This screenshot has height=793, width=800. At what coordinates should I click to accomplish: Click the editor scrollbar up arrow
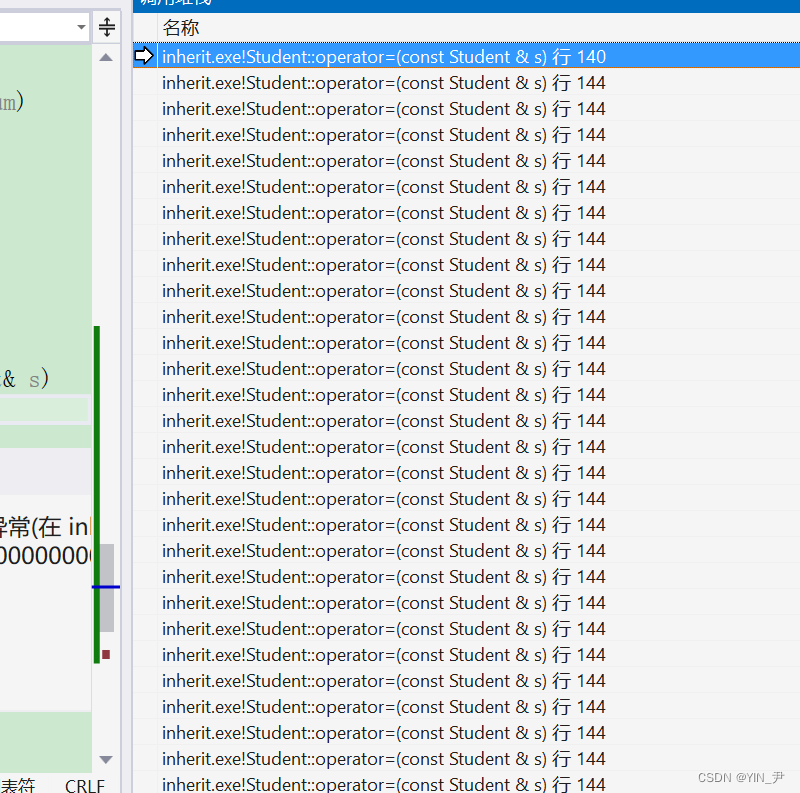[106, 57]
